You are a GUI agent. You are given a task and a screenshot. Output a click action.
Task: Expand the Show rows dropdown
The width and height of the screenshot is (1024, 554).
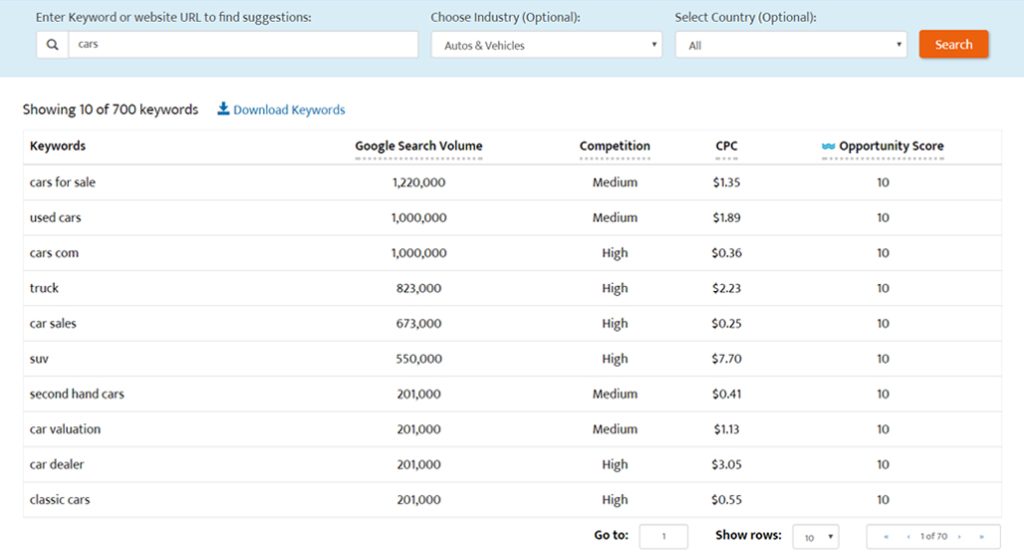[816, 537]
